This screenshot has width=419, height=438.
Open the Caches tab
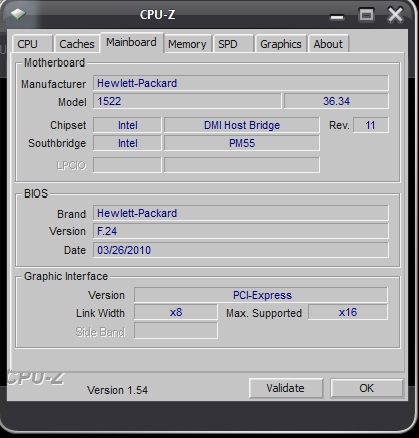[x=77, y=44]
